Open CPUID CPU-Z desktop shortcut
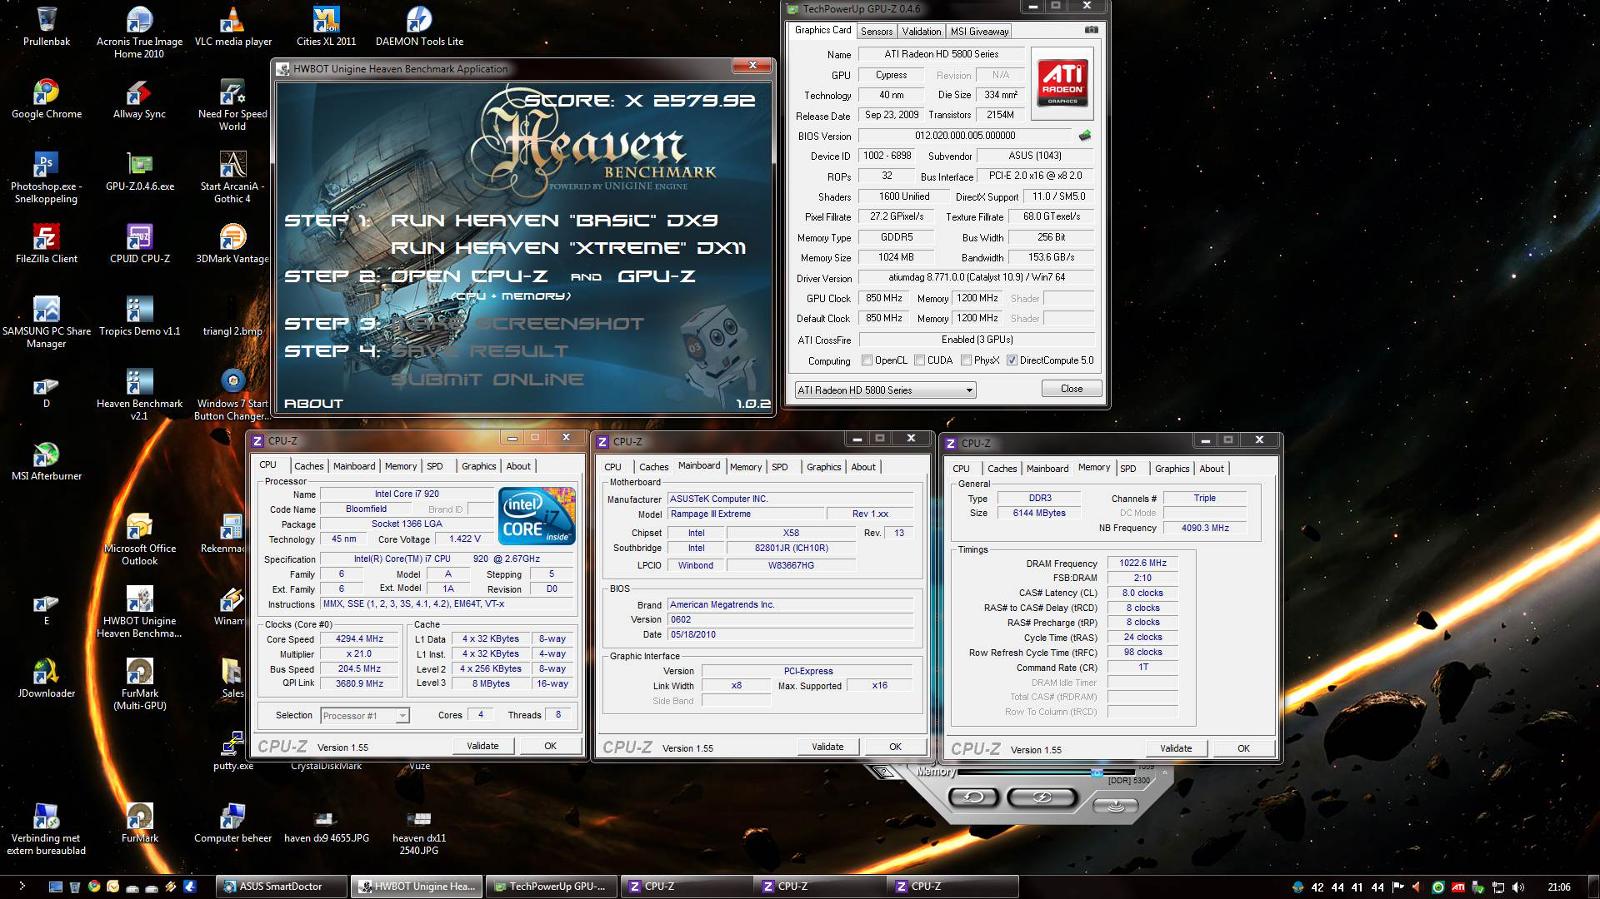The height and width of the screenshot is (899, 1600). pos(139,243)
